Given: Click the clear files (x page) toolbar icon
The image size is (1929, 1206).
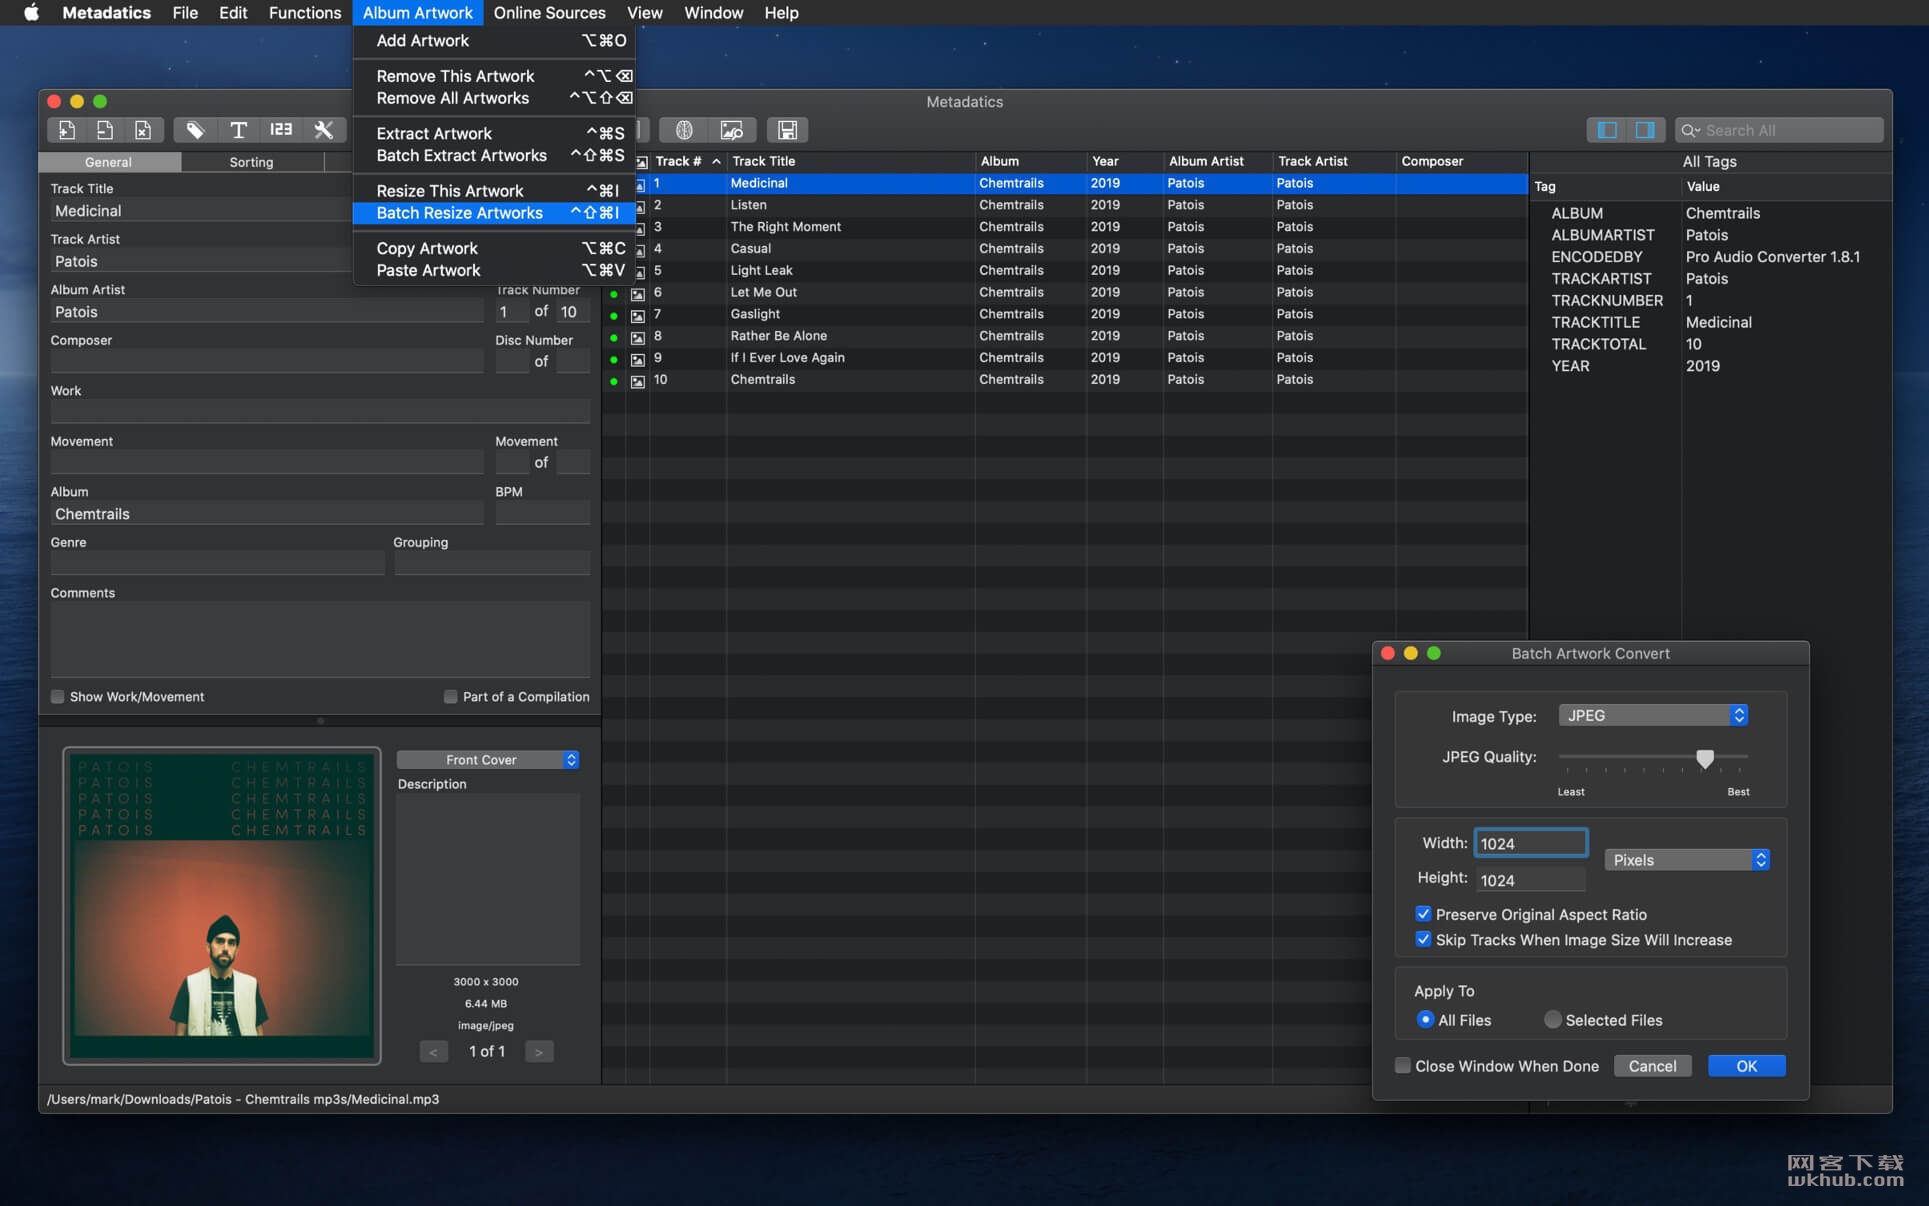Looking at the screenshot, I should (x=143, y=130).
